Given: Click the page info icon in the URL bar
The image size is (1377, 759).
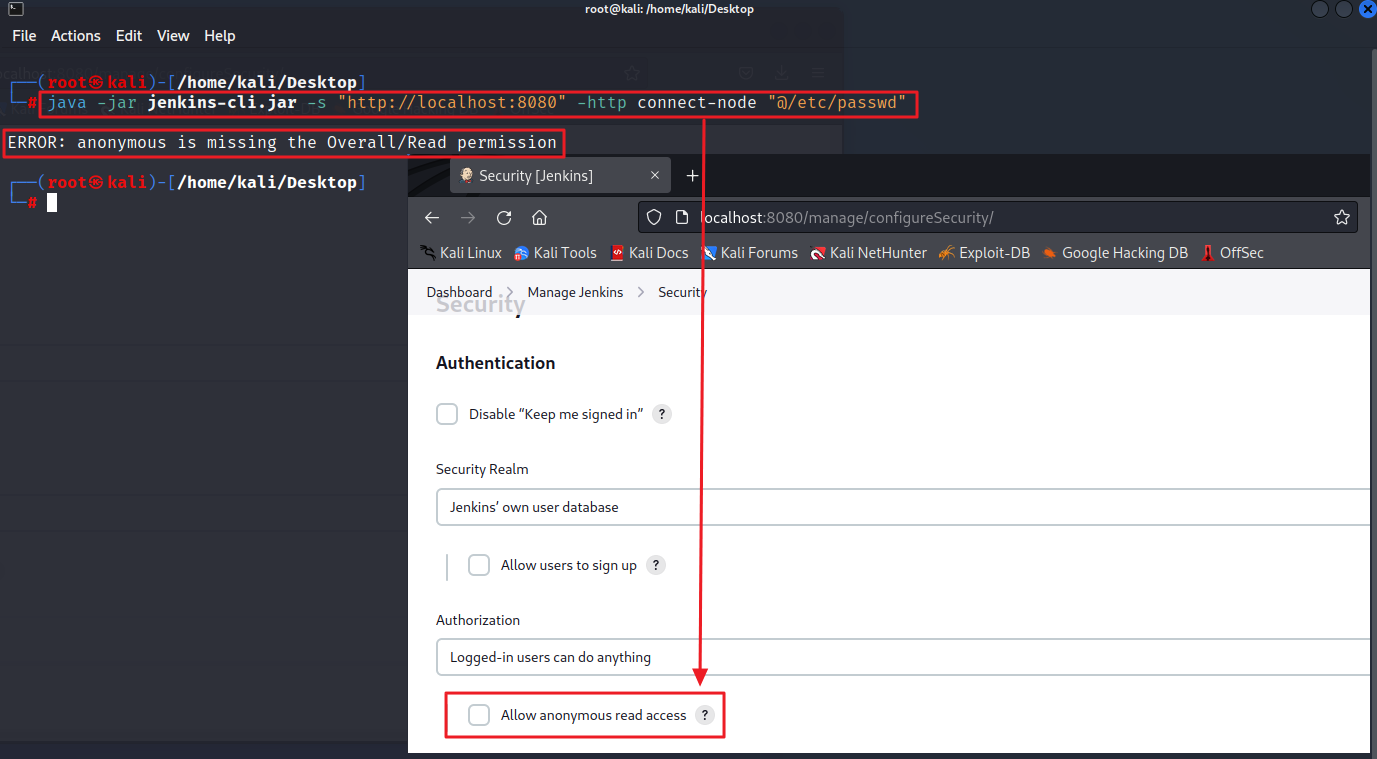Looking at the screenshot, I should point(681,218).
